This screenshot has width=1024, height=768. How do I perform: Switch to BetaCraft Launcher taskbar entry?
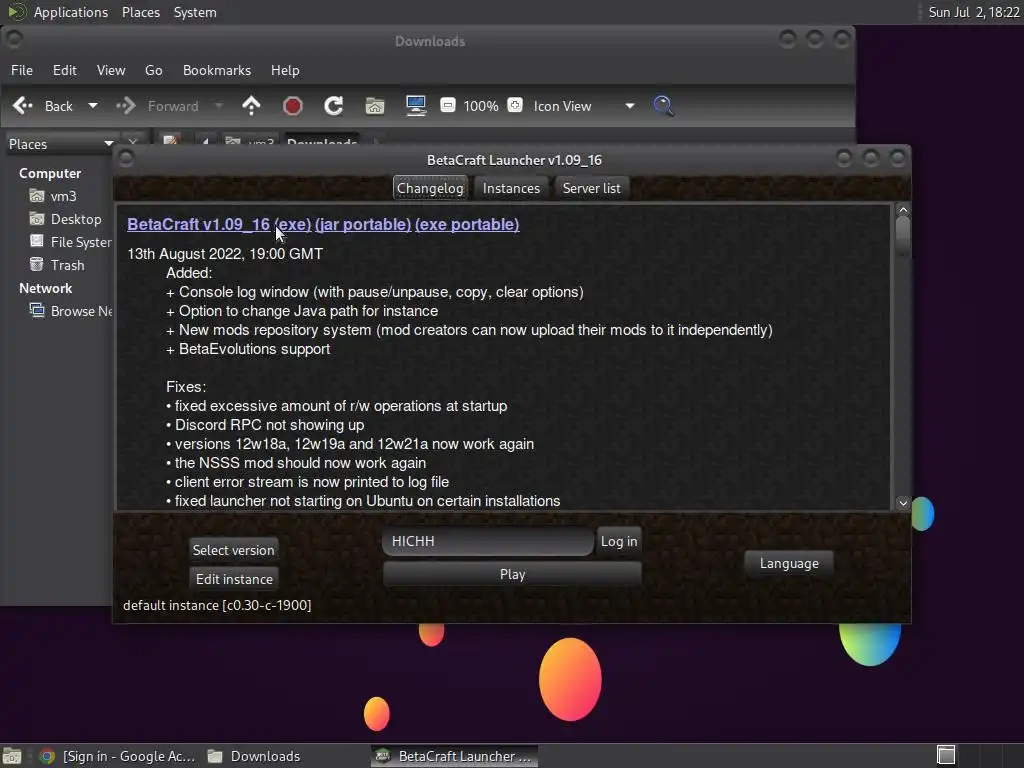455,756
